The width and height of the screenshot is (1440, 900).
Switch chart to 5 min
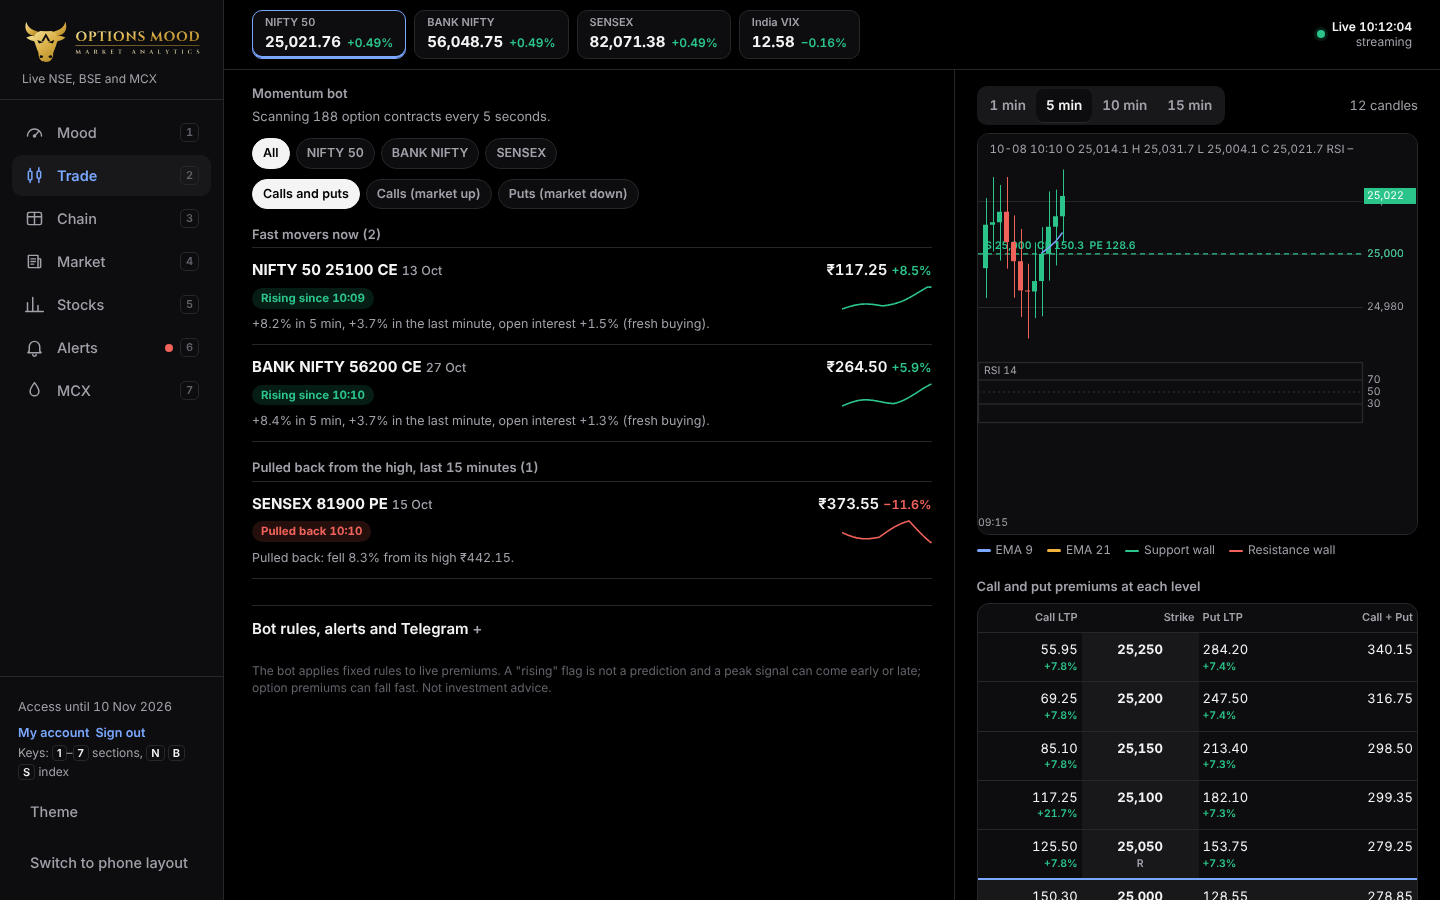click(1064, 105)
